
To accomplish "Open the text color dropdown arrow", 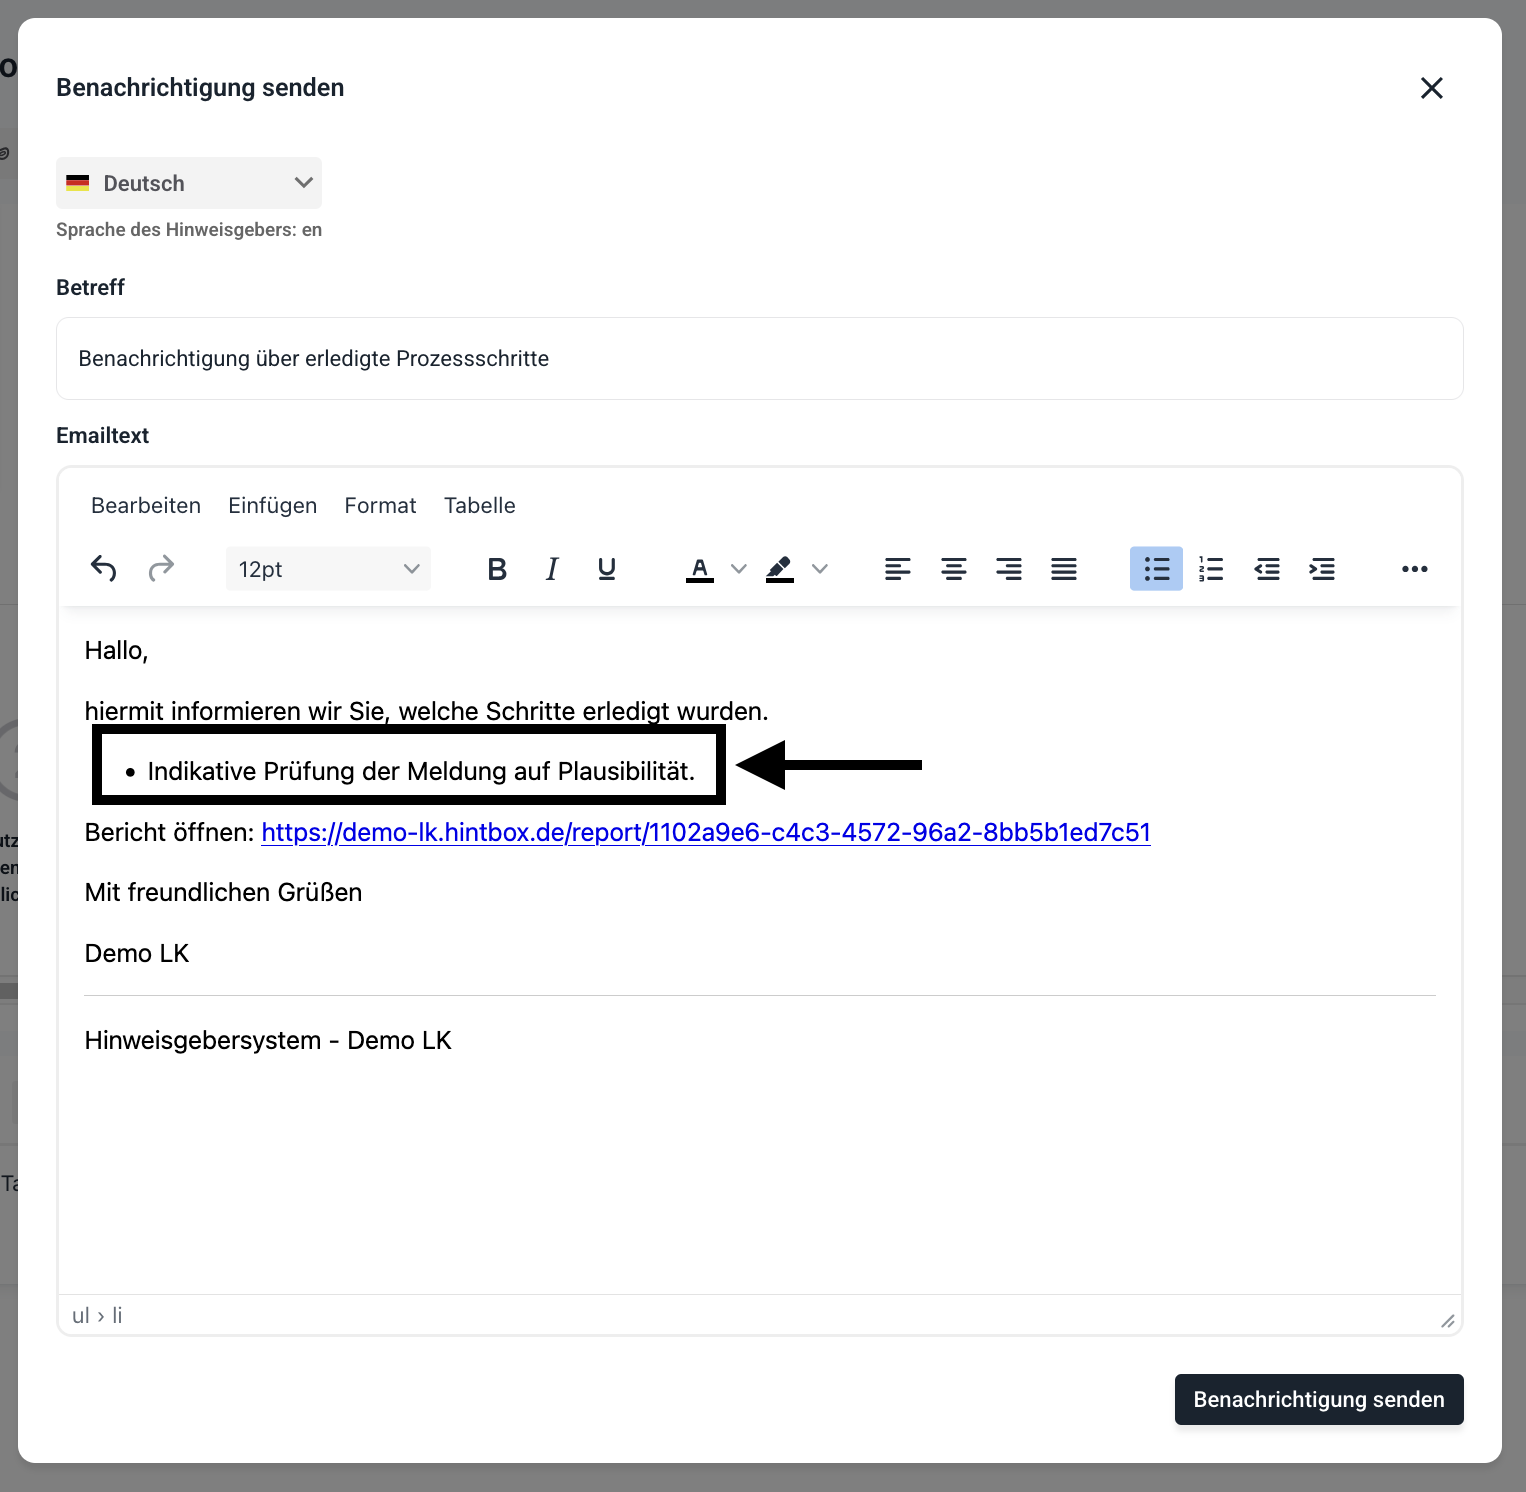I will tap(739, 569).
